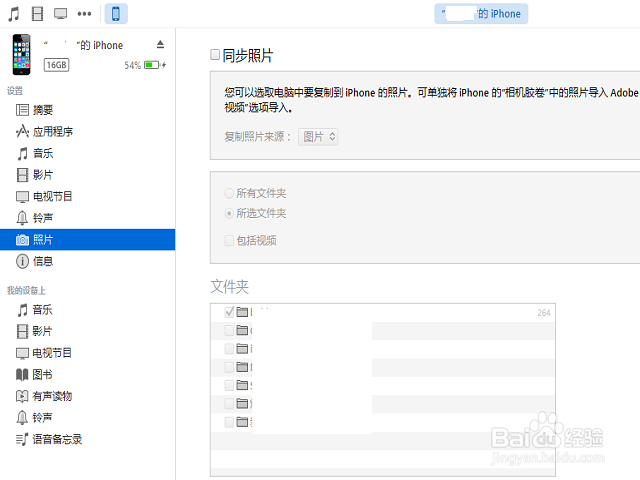
Task: Check the fourth folder checkbox in list
Action: tap(229, 367)
